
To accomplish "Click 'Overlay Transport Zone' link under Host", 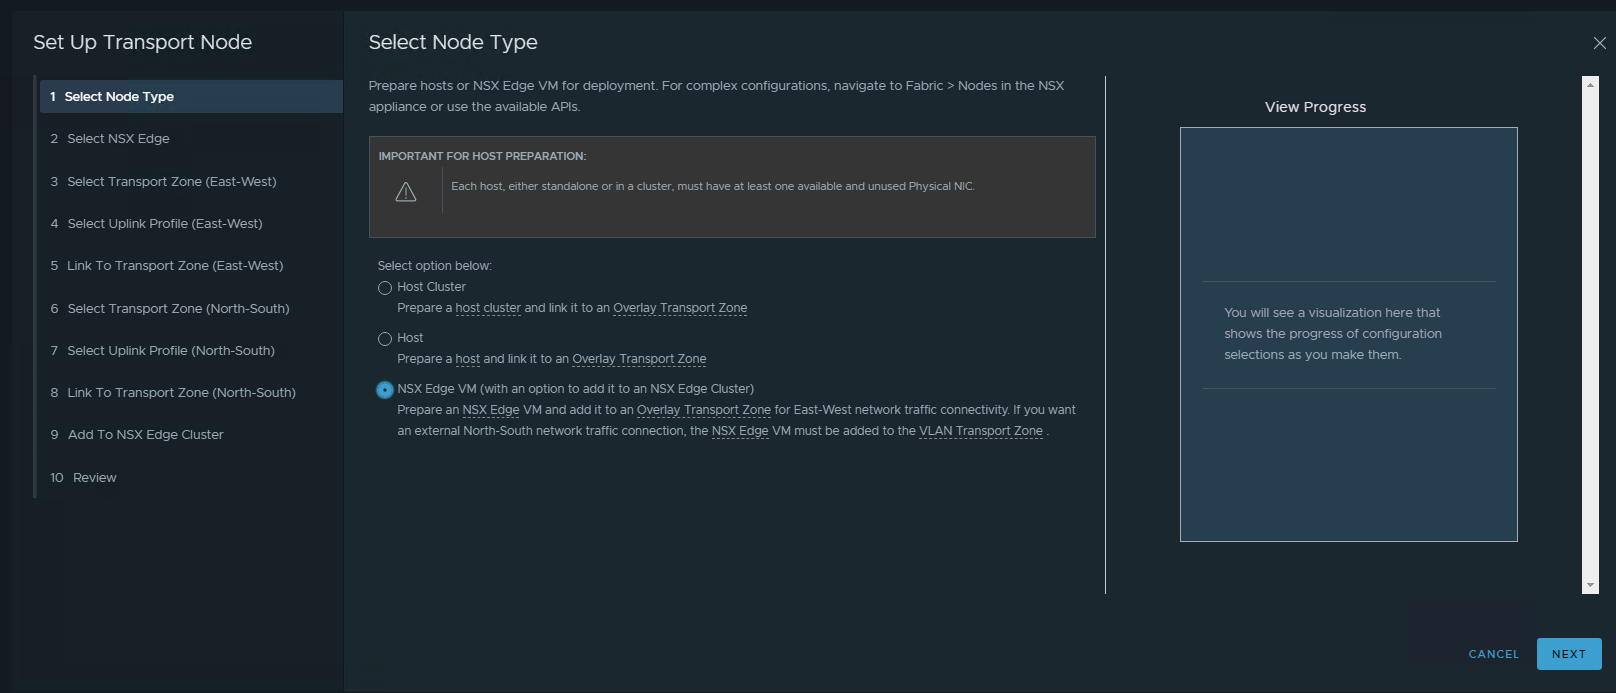I will pos(639,359).
